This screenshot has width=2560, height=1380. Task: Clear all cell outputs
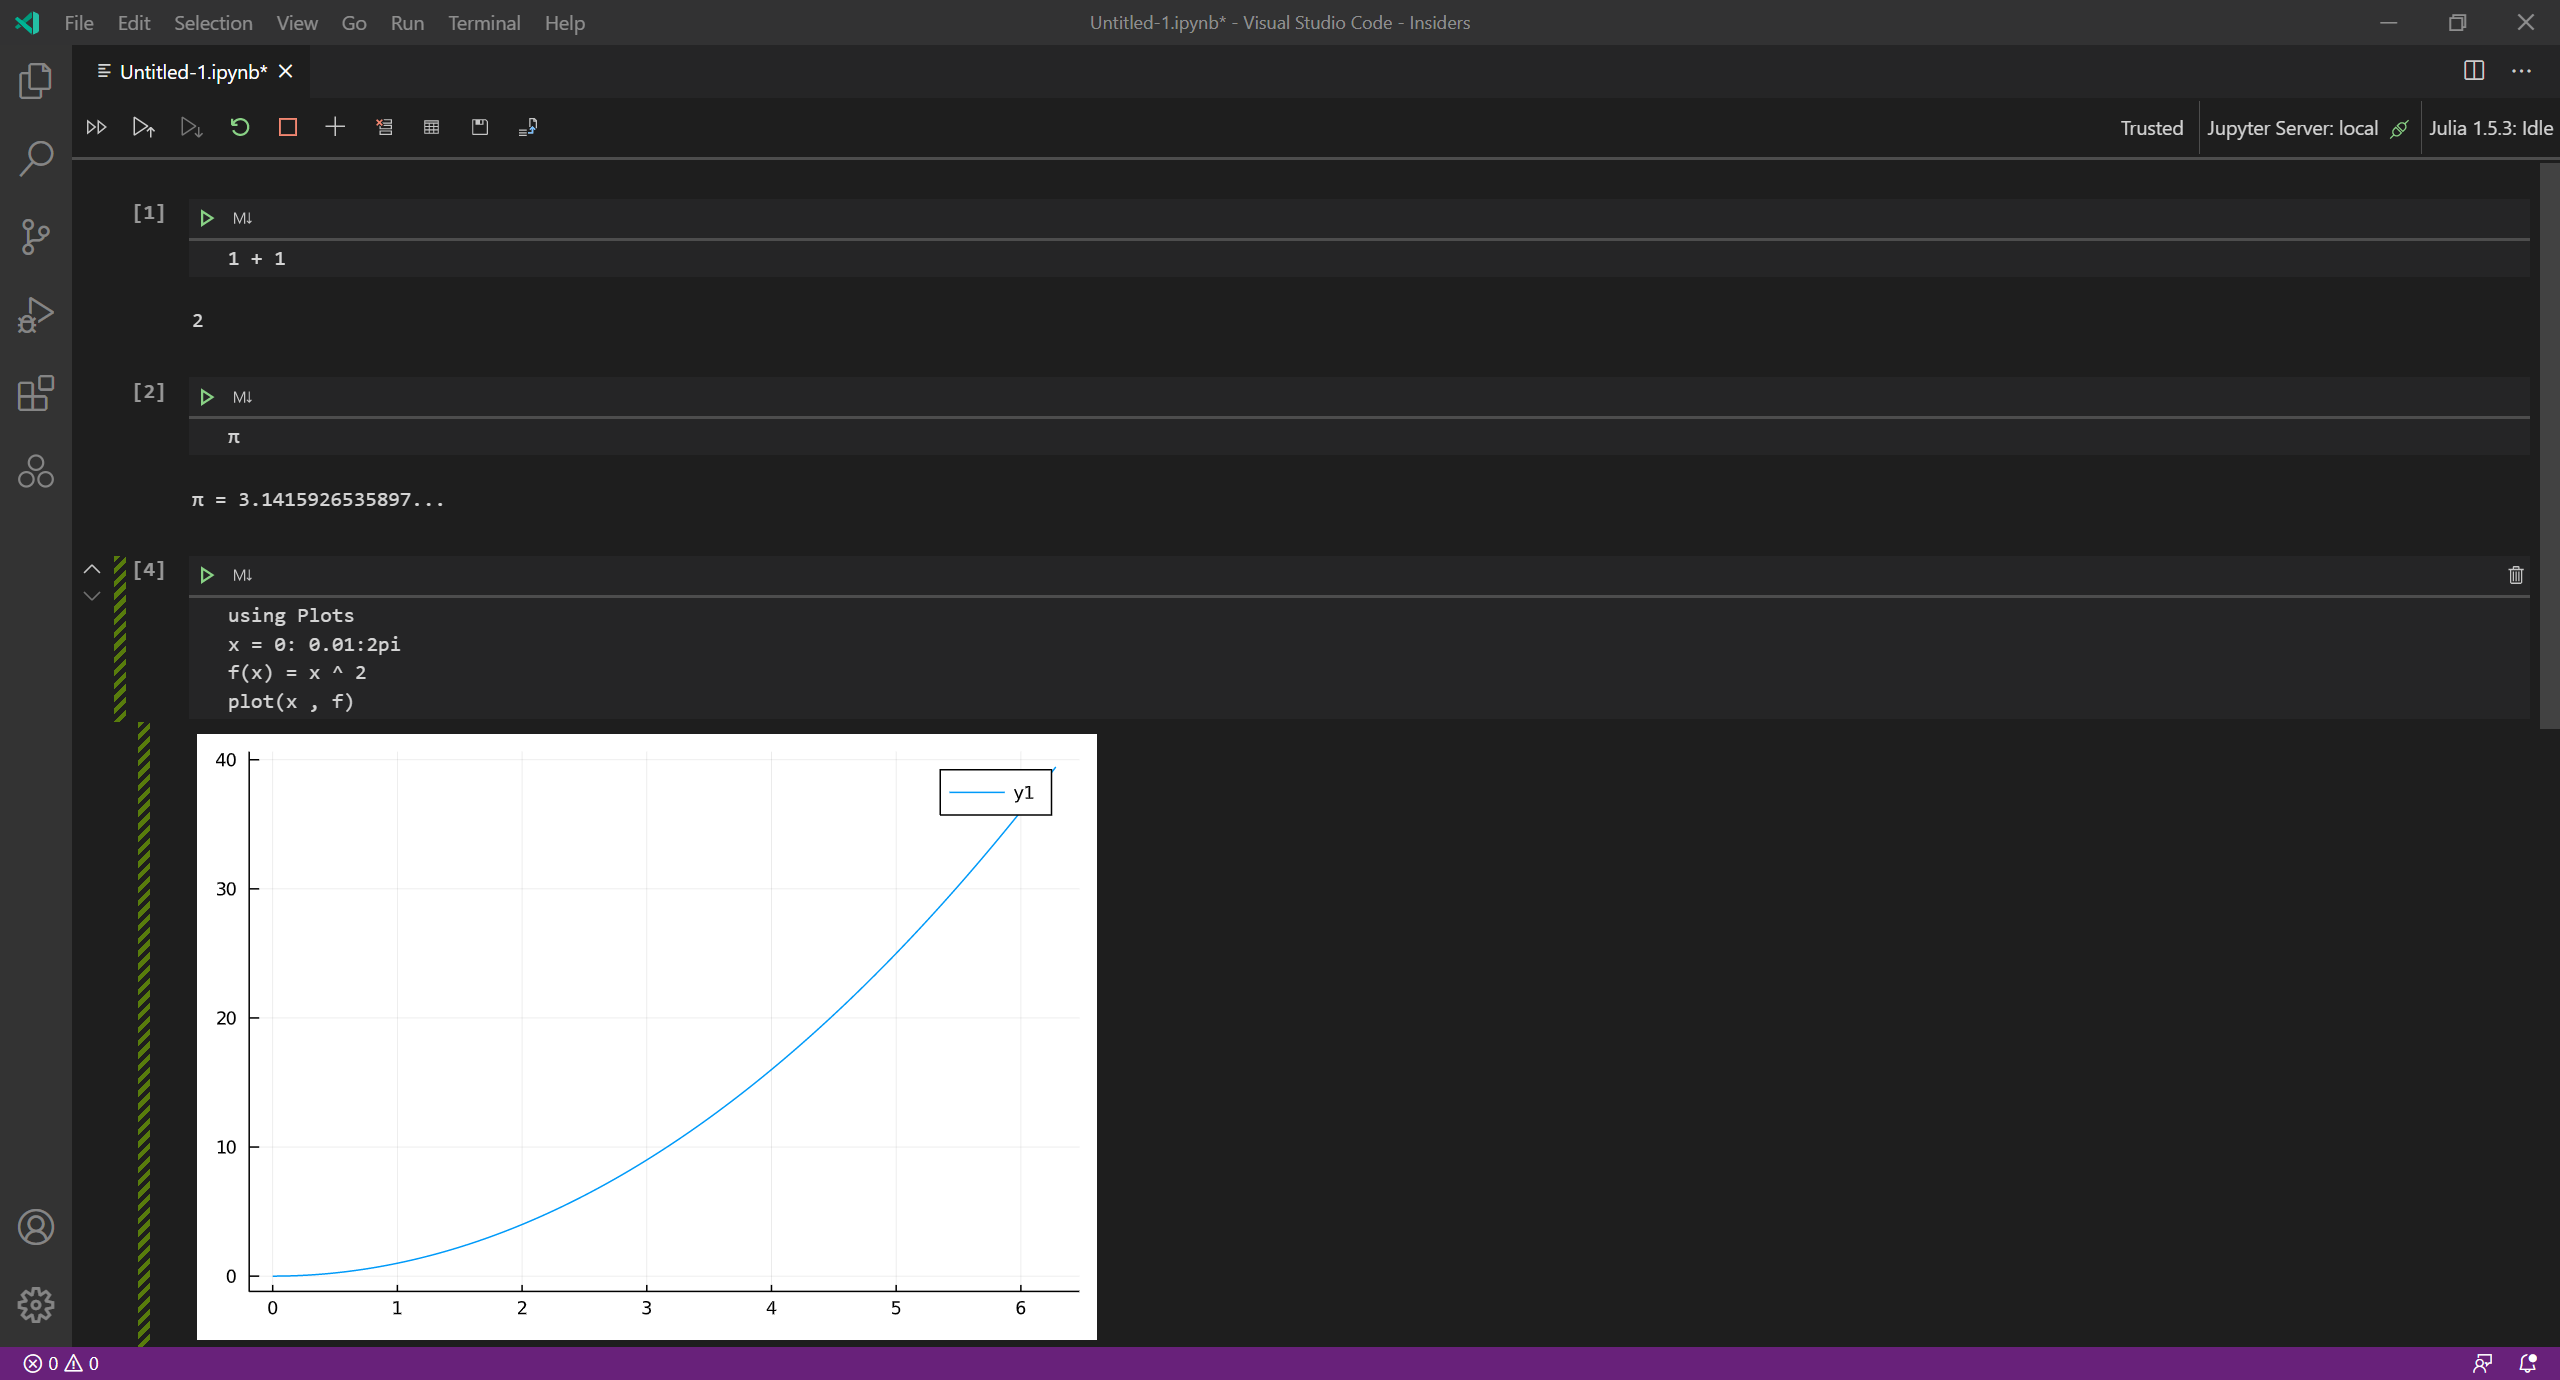point(384,127)
